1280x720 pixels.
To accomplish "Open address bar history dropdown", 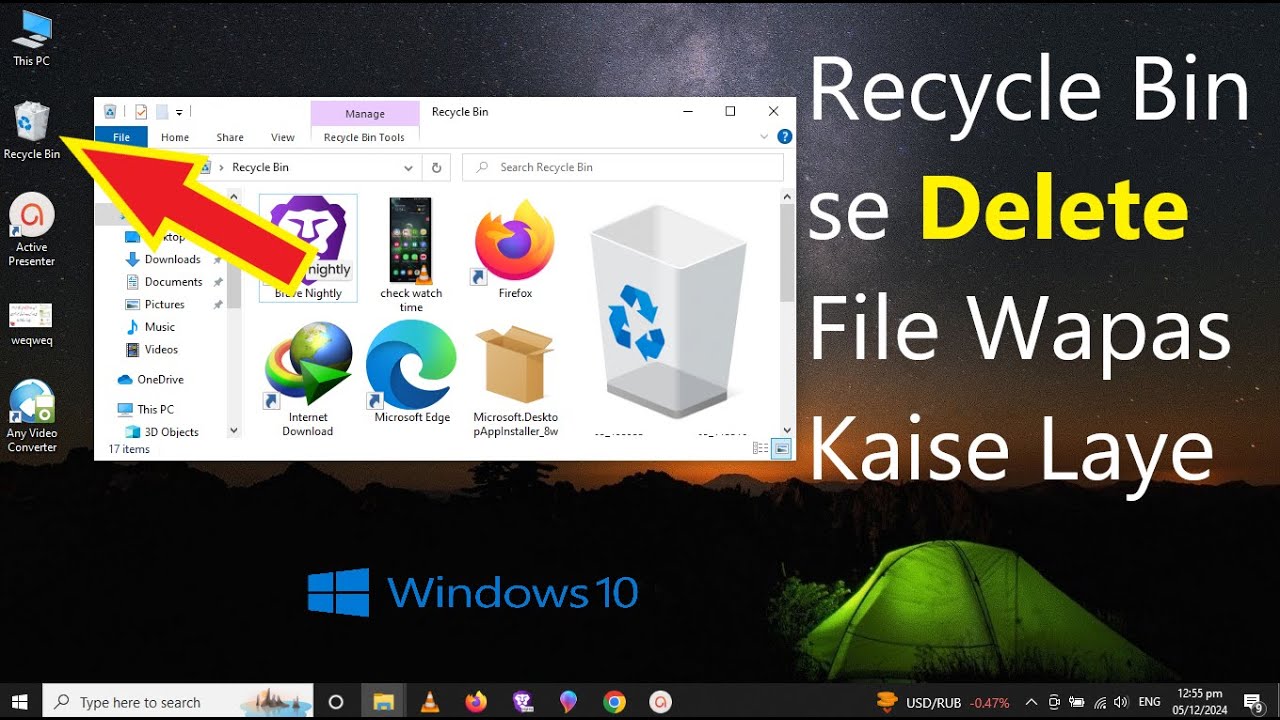I will pos(408,168).
